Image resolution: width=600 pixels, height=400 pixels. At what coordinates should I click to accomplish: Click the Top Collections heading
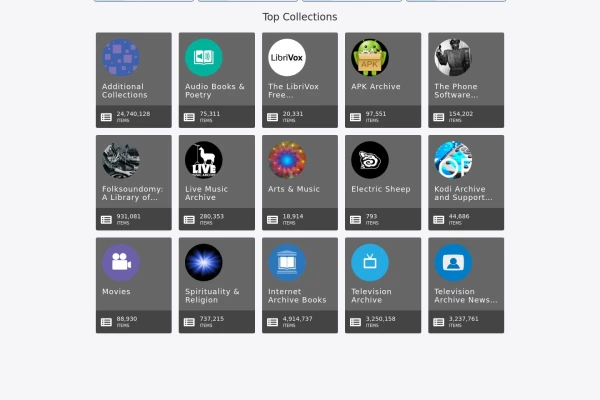pos(300,17)
